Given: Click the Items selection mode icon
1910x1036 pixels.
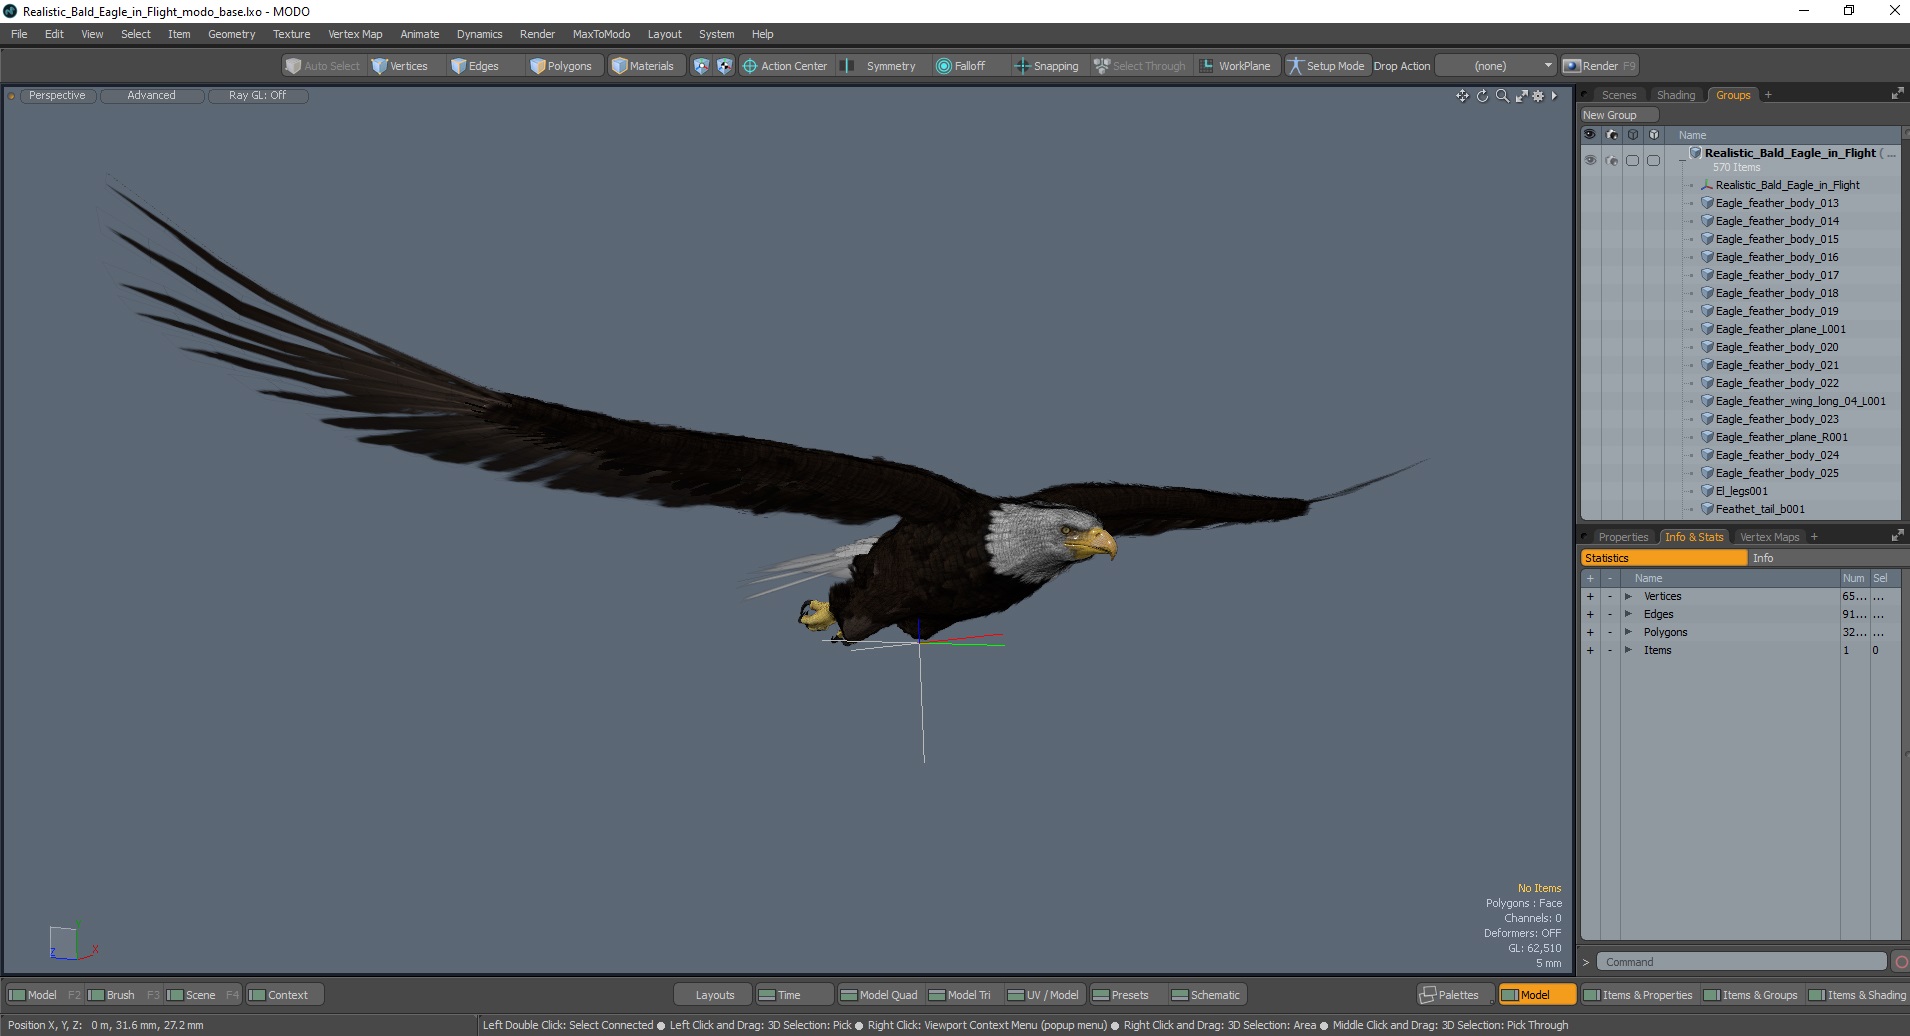Looking at the screenshot, I should 701,66.
